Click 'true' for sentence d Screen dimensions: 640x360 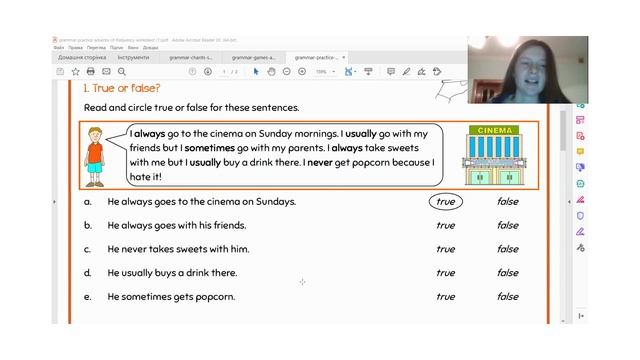(446, 273)
